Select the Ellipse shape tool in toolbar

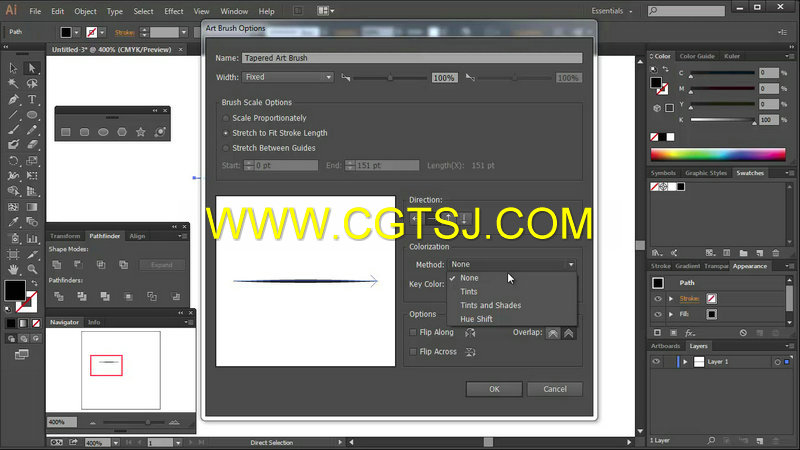32,115
